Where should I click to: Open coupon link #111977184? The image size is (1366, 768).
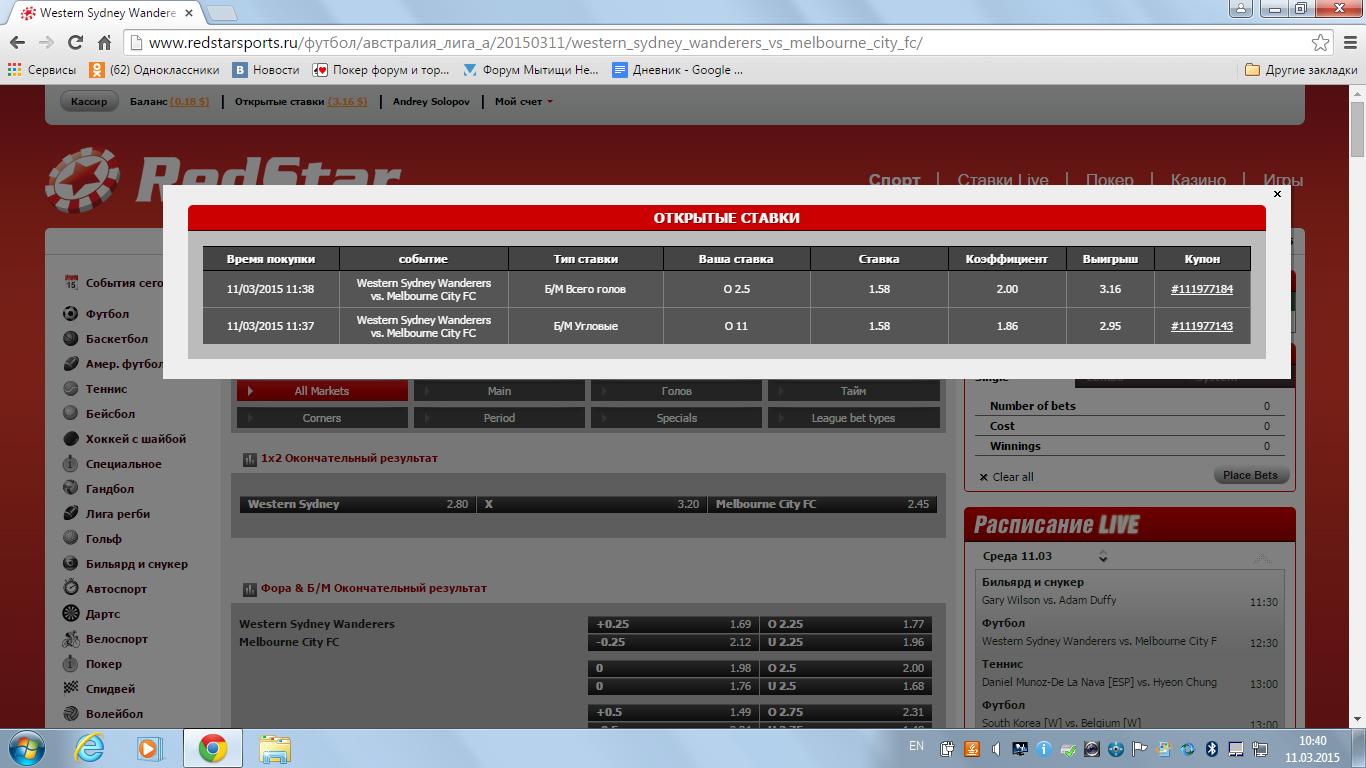[x=1201, y=289]
